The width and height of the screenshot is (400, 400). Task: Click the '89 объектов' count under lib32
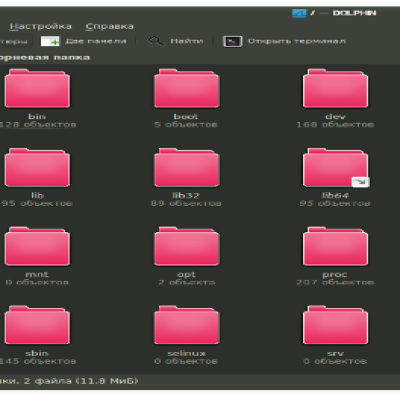(186, 203)
